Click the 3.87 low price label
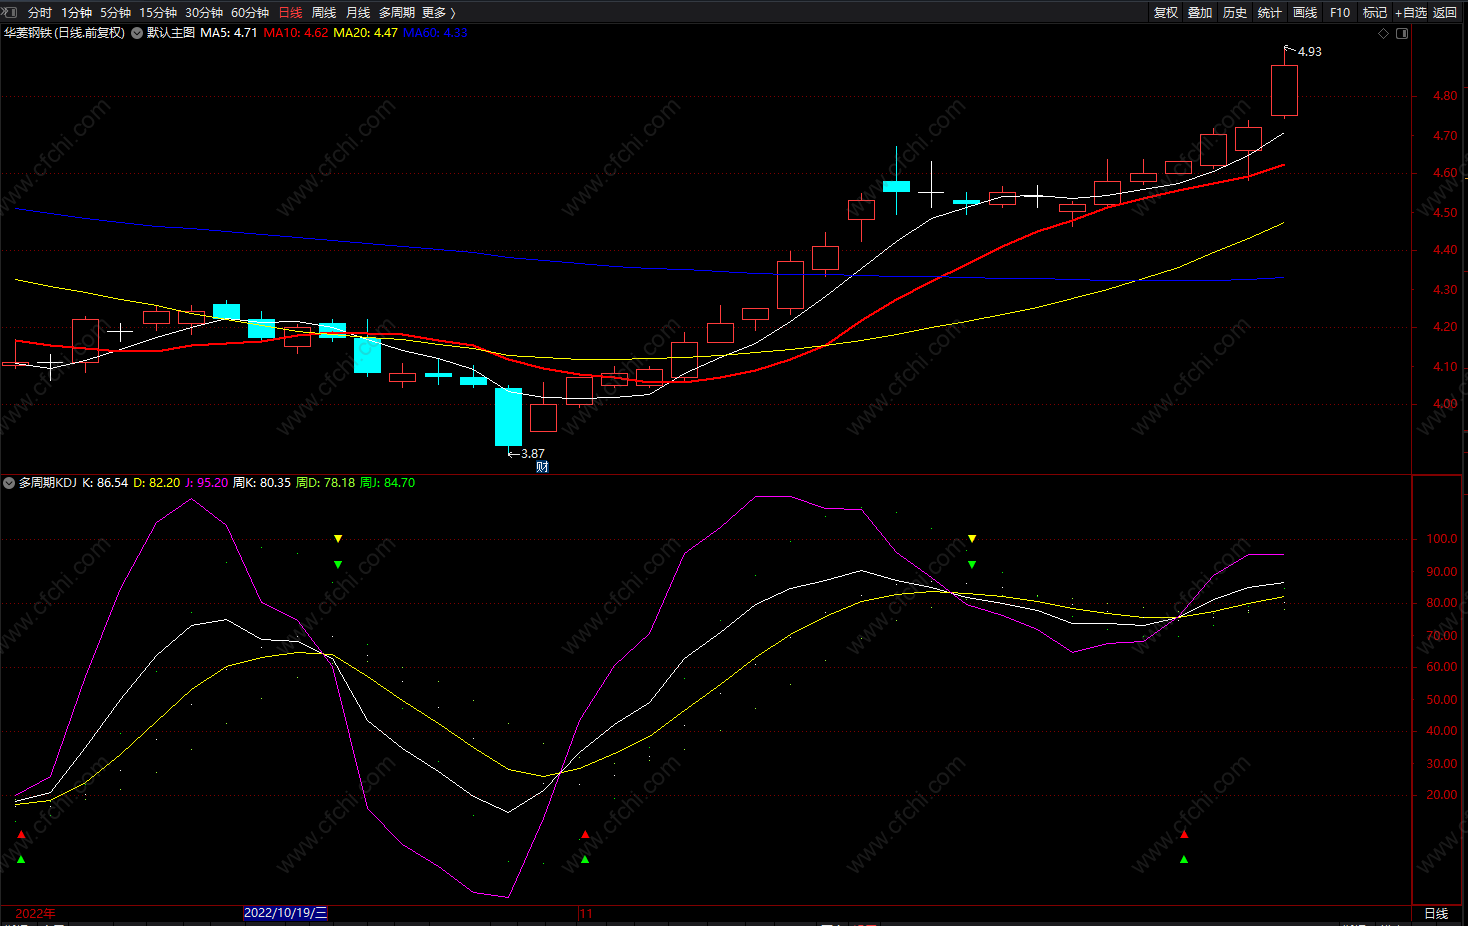This screenshot has height=926, width=1468. (533, 454)
